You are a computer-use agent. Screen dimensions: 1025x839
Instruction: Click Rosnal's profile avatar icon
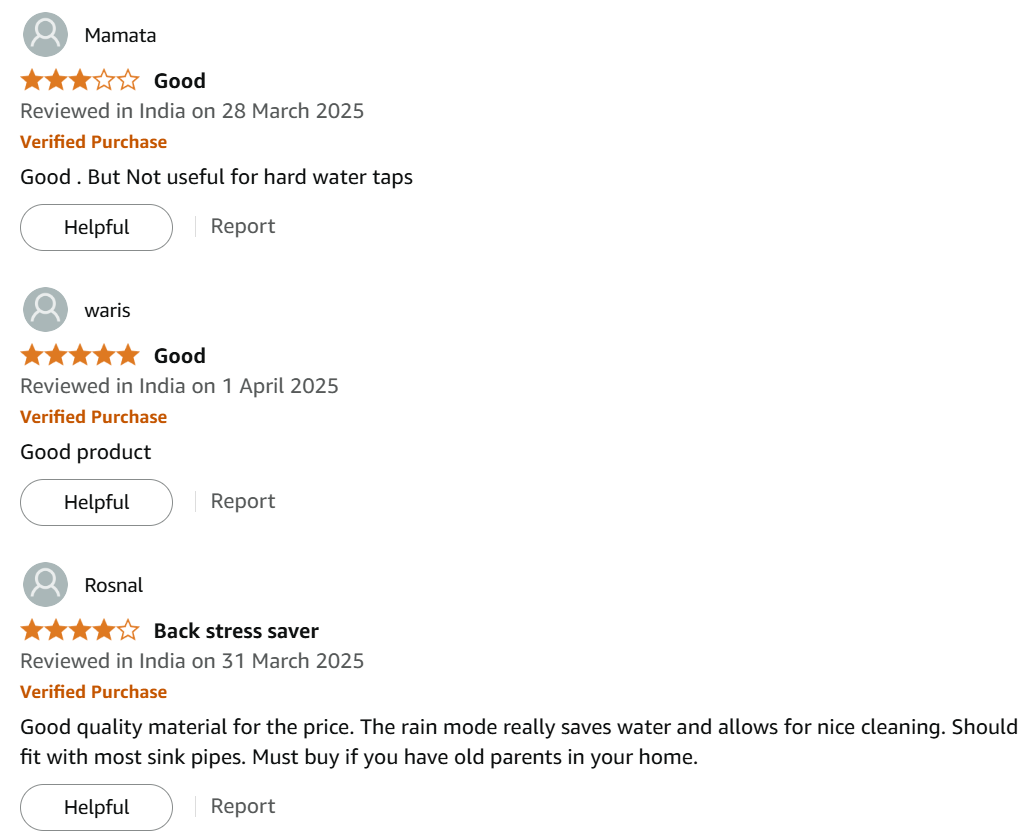tap(45, 585)
